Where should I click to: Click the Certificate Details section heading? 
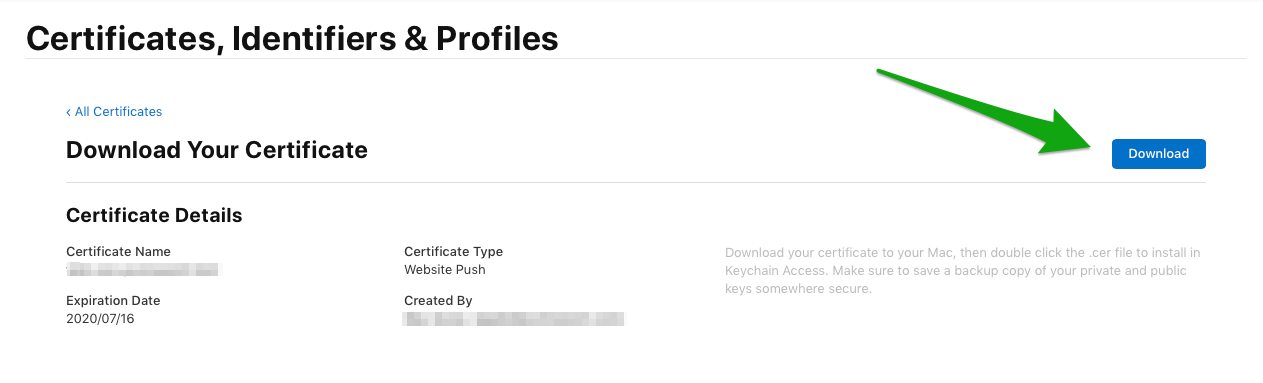click(x=154, y=215)
